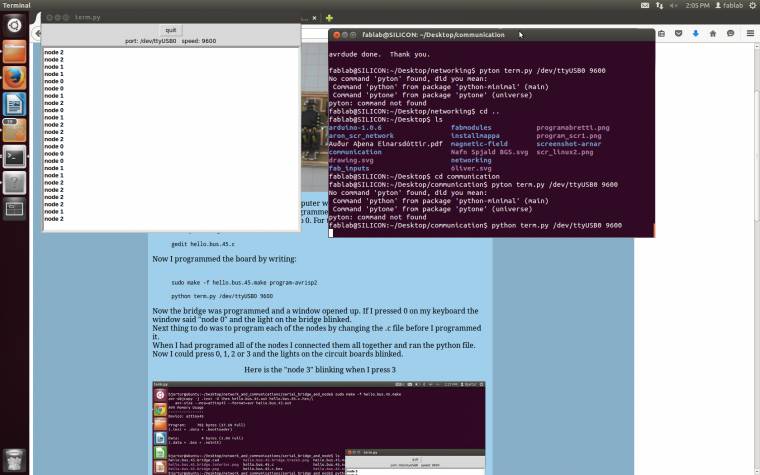Click 'magnetic-field' in terminal listing
This screenshot has width=760, height=475.
pos(479,144)
